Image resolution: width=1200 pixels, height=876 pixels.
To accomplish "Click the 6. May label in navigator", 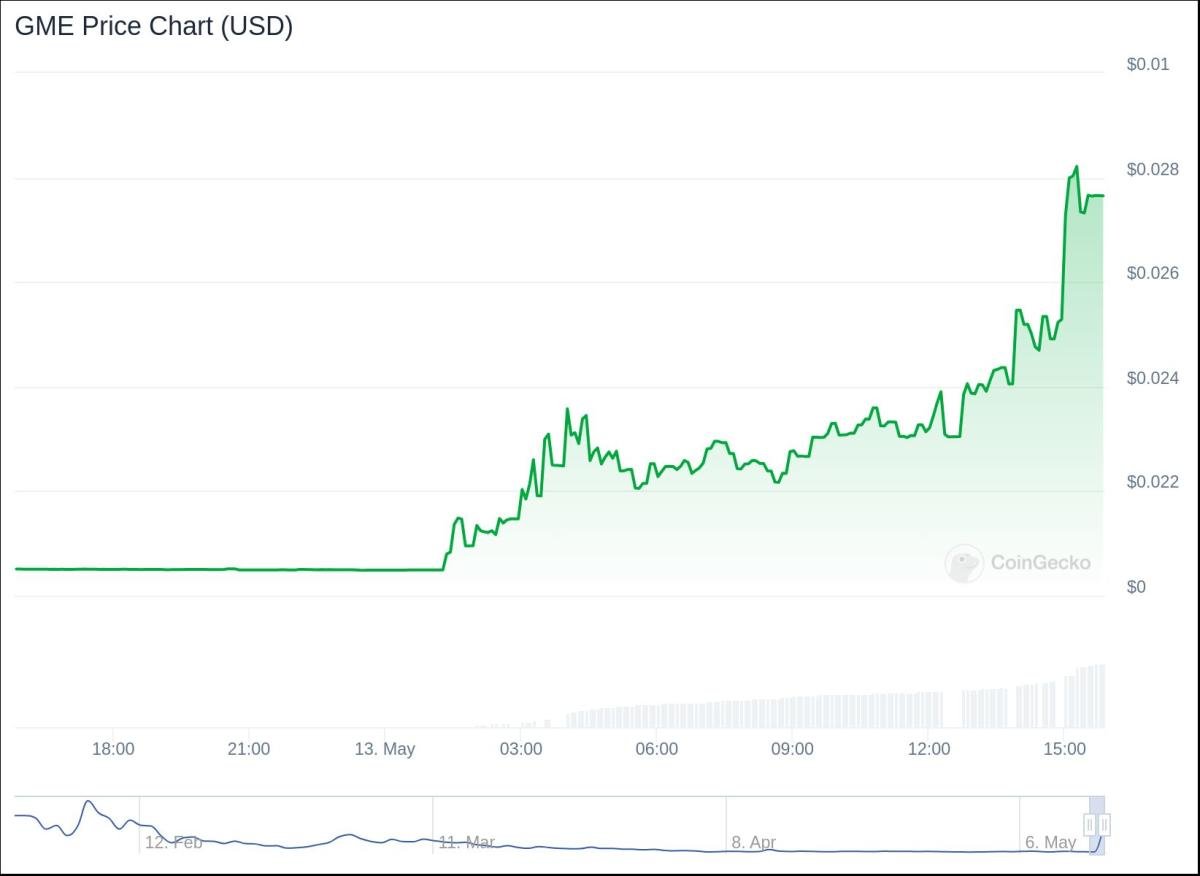I will [1051, 842].
